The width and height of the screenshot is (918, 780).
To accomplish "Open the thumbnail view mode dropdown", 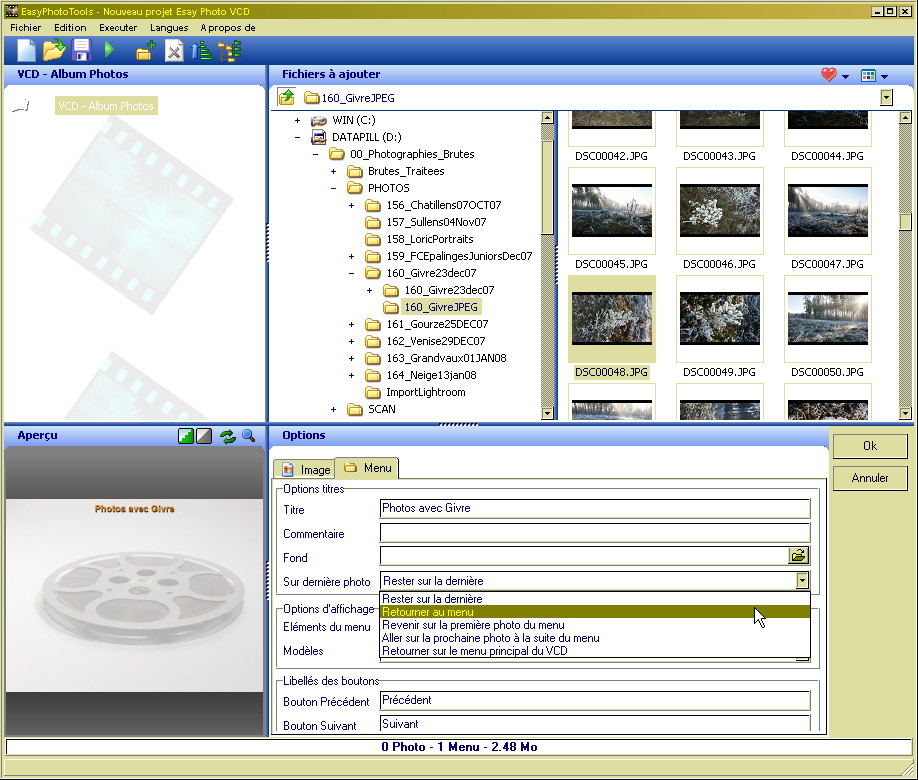I will tap(874, 75).
